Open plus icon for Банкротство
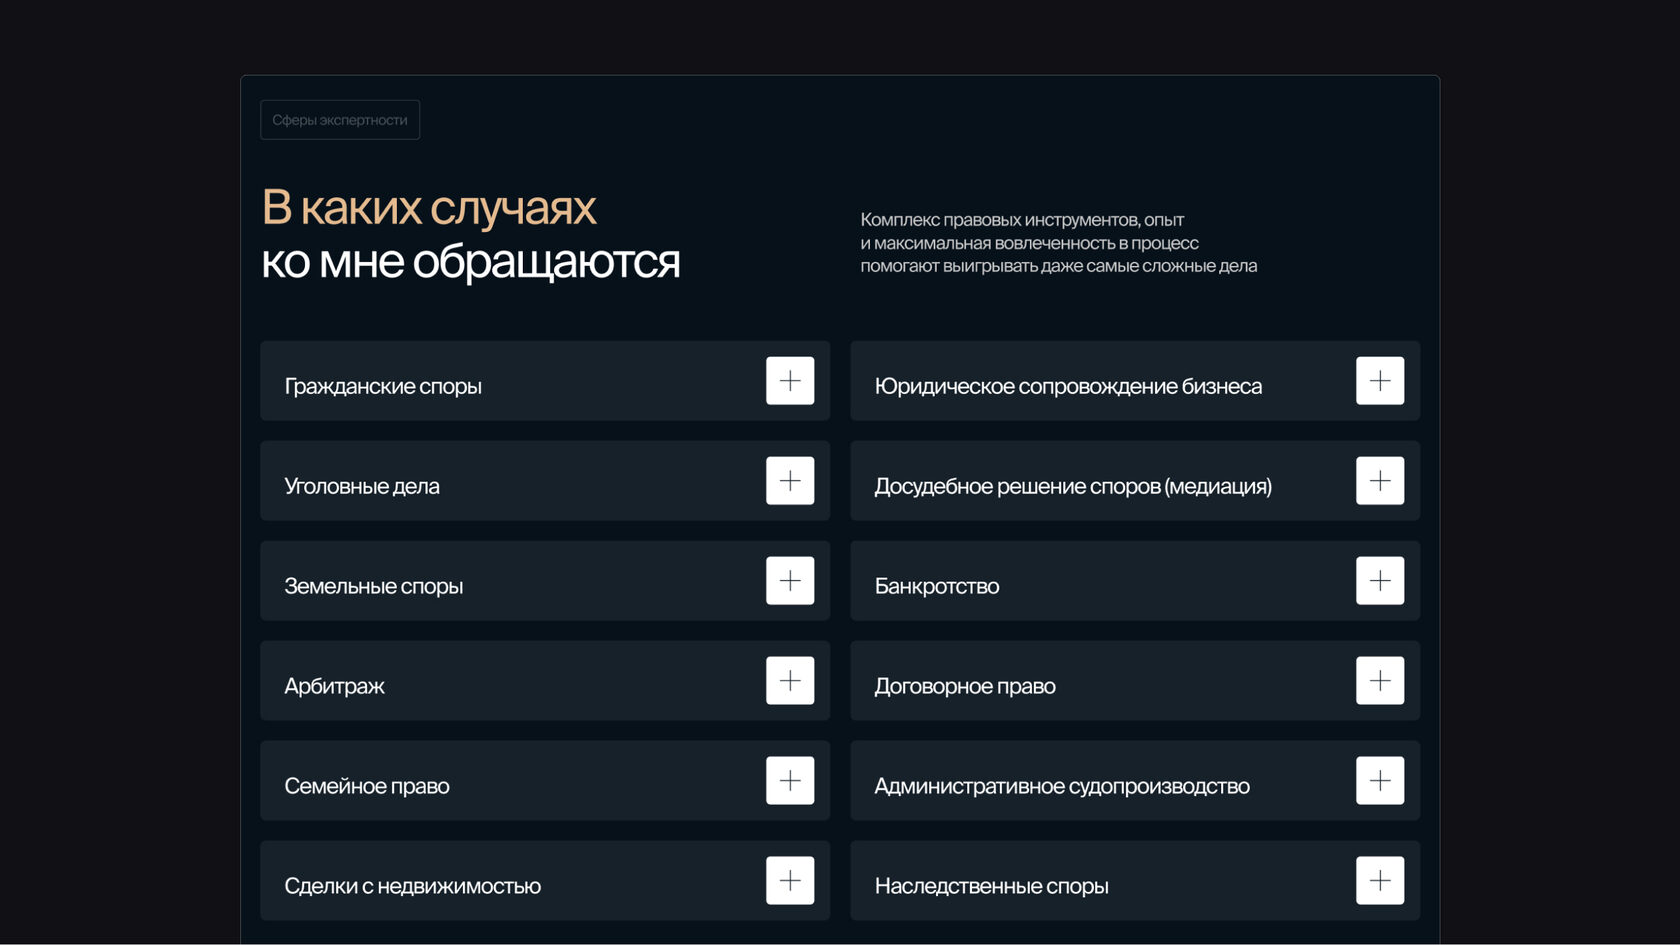The width and height of the screenshot is (1680, 945). click(1380, 581)
